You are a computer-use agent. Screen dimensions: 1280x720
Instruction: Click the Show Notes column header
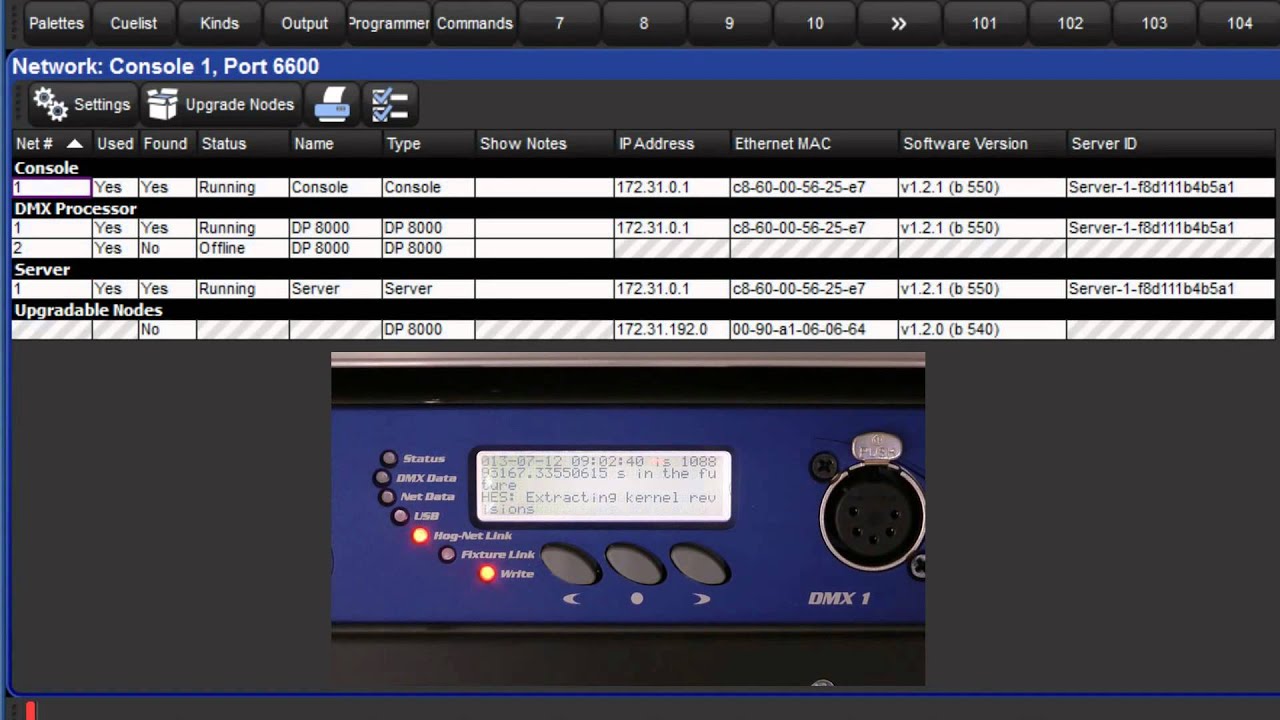[544, 144]
